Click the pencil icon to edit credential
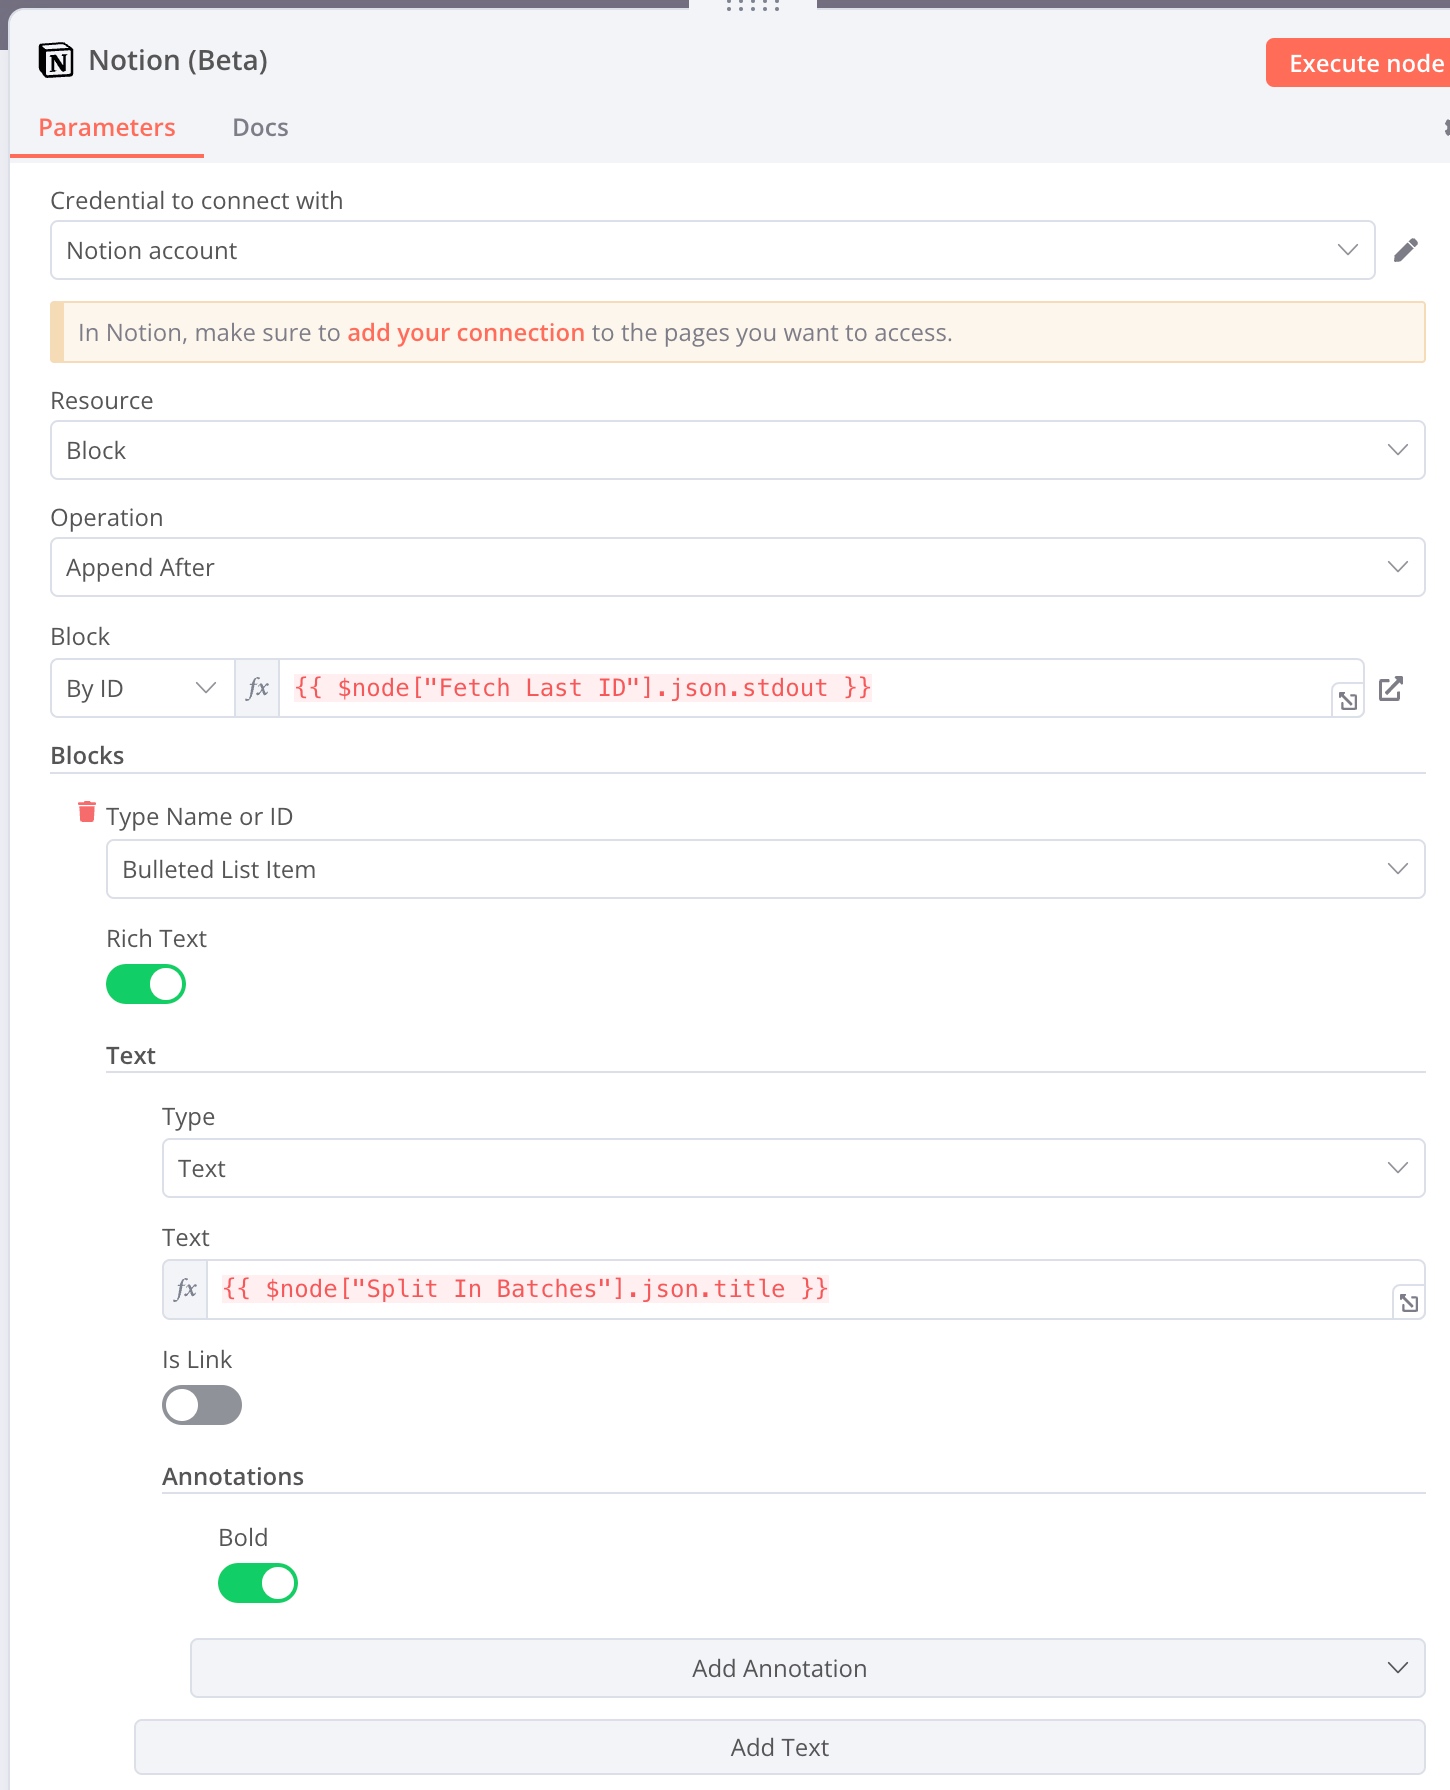This screenshot has height=1790, width=1450. [x=1405, y=250]
